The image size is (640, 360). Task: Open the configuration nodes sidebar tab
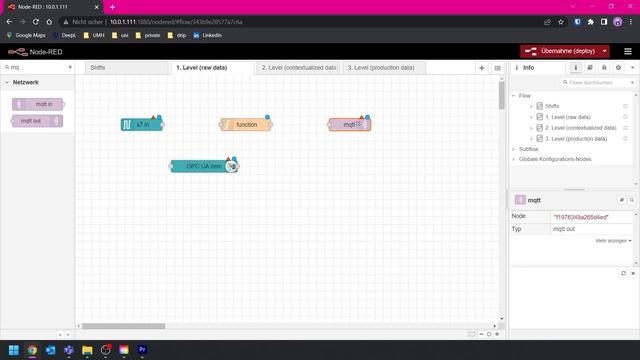pyautogui.click(x=618, y=68)
